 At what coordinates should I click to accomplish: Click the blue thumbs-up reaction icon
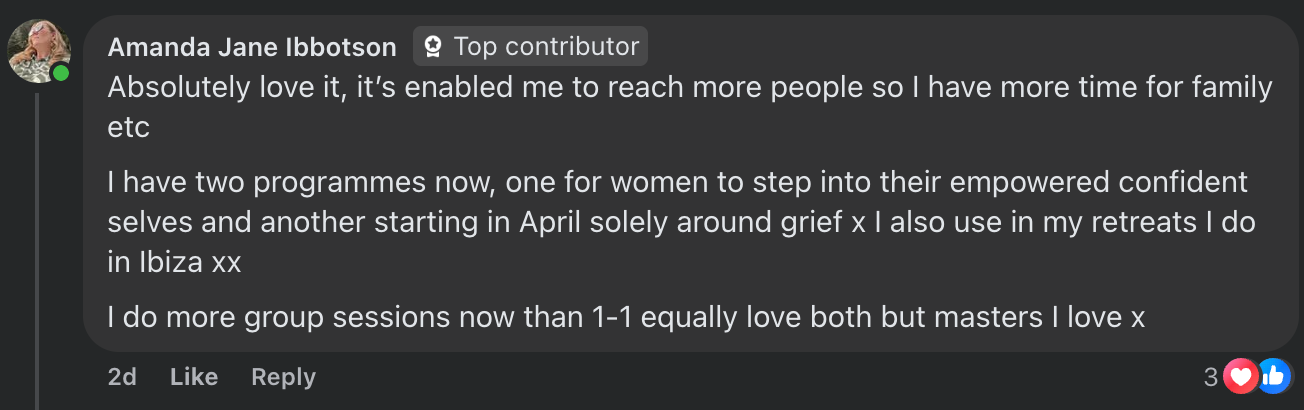click(1273, 376)
